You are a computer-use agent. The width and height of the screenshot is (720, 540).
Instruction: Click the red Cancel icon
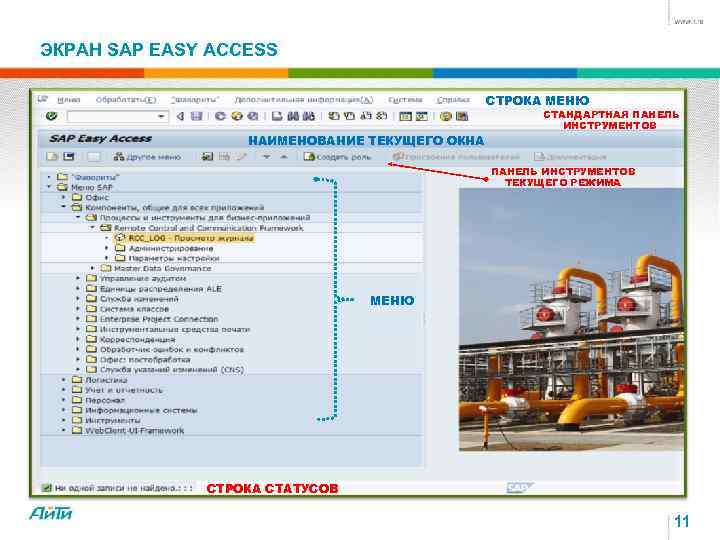coord(253,116)
